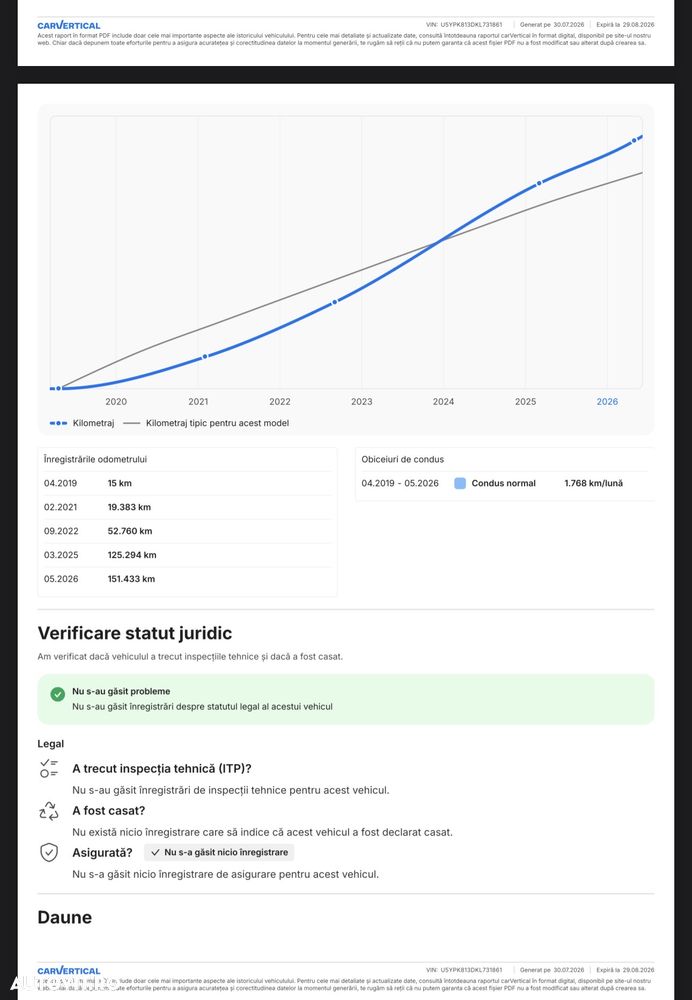Click the ITP inspection checklist icon
The image size is (692, 1000).
coord(48,768)
